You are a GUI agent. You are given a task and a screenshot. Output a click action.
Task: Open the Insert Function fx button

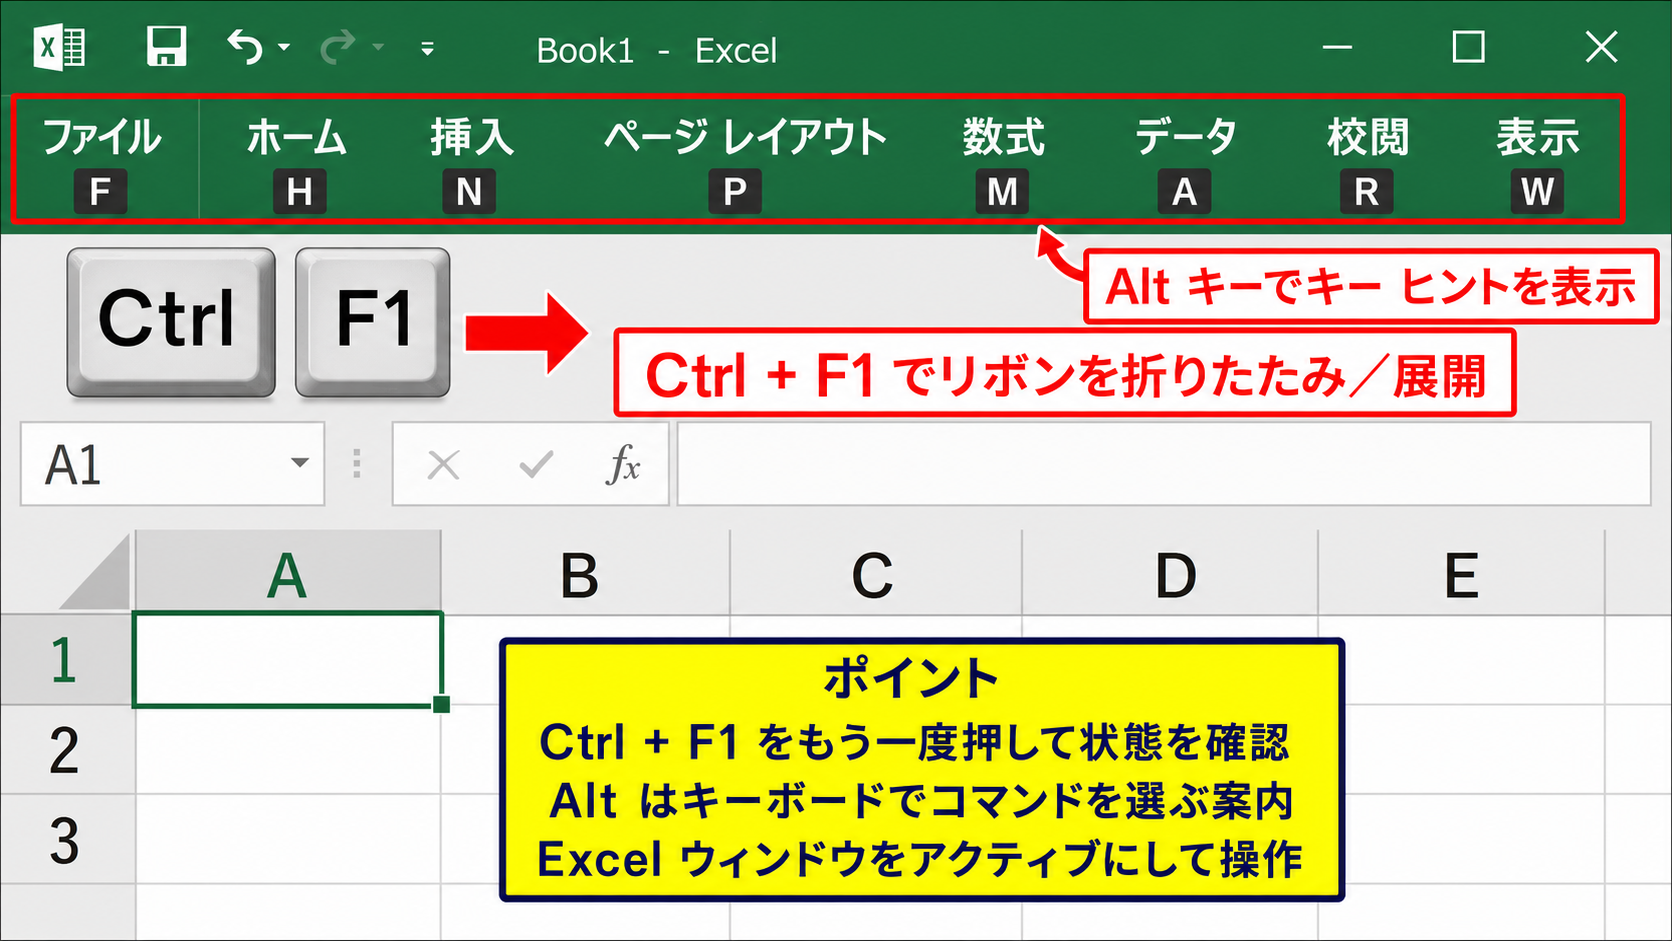coord(623,464)
